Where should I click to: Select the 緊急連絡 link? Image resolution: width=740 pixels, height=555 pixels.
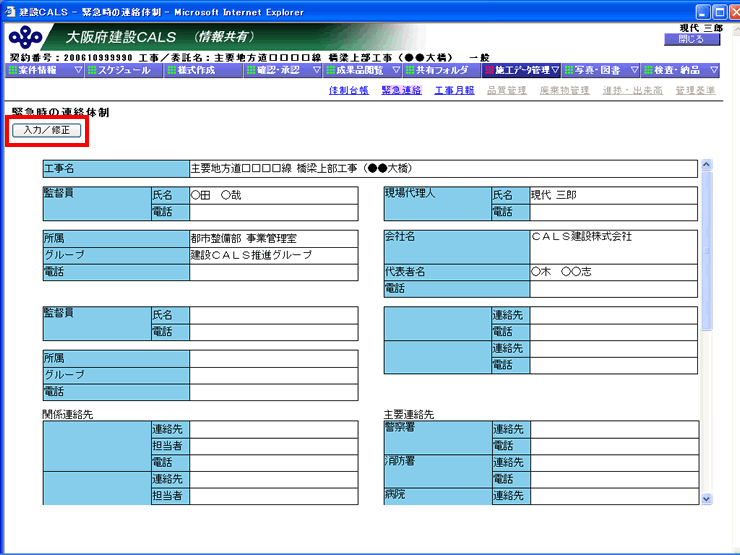tap(401, 90)
